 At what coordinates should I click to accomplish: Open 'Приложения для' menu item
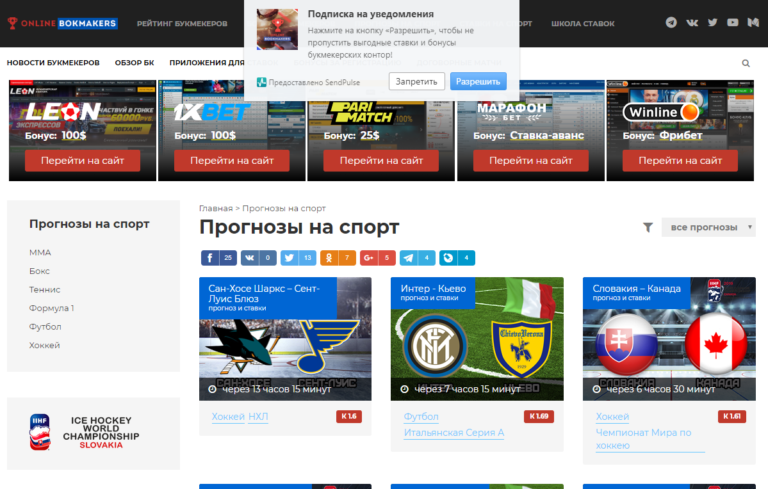[207, 63]
